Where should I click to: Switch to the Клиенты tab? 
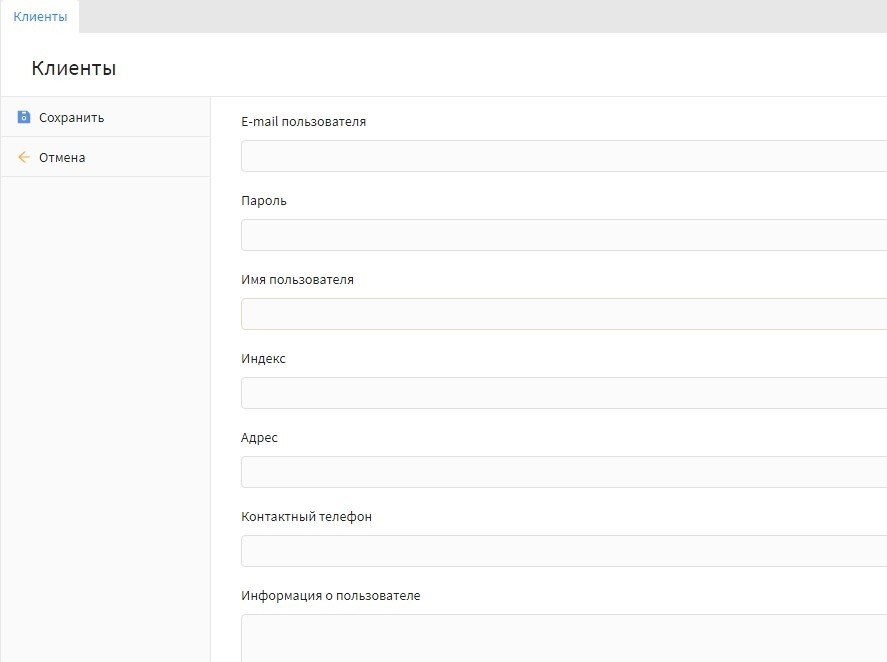point(40,17)
